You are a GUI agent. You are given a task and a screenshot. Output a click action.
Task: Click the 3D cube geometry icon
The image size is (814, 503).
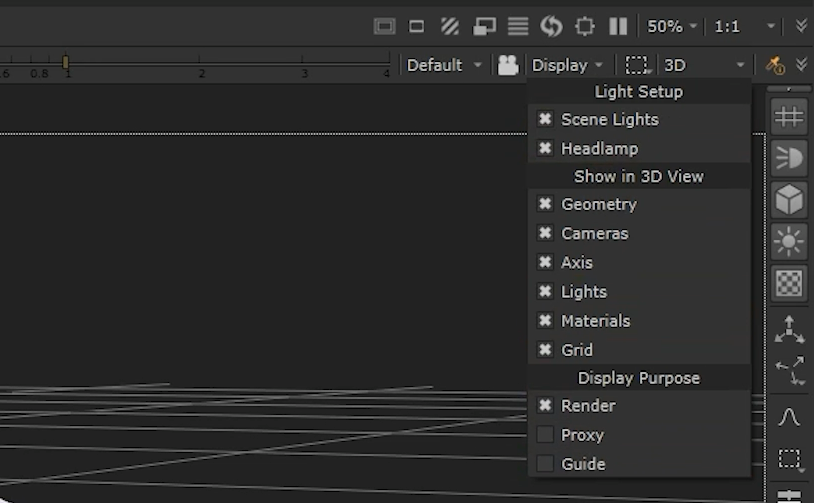point(789,199)
